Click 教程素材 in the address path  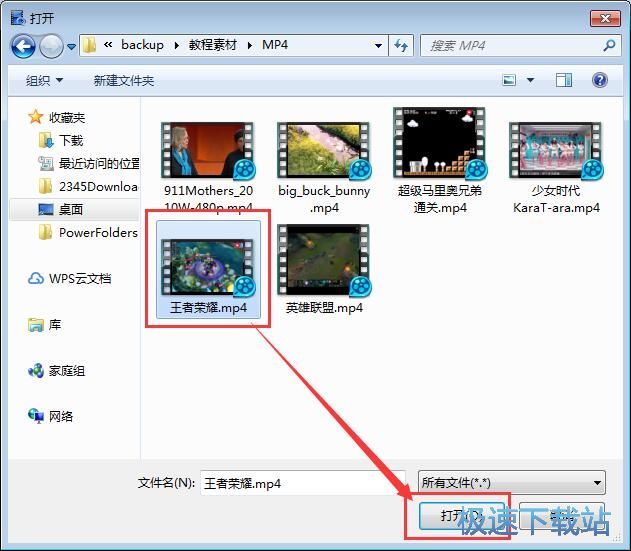click(x=212, y=45)
